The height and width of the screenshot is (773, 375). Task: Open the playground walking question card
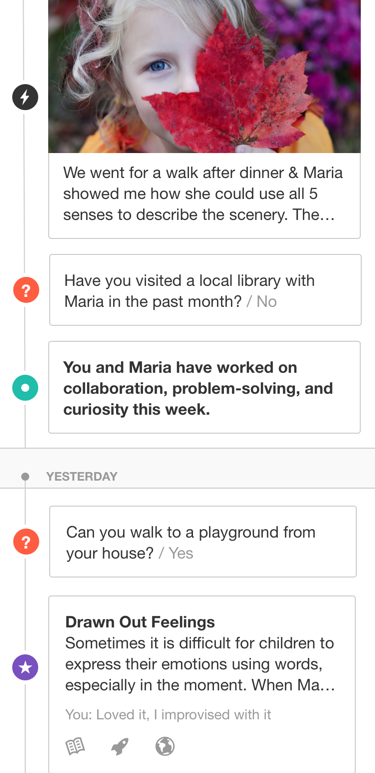203,541
